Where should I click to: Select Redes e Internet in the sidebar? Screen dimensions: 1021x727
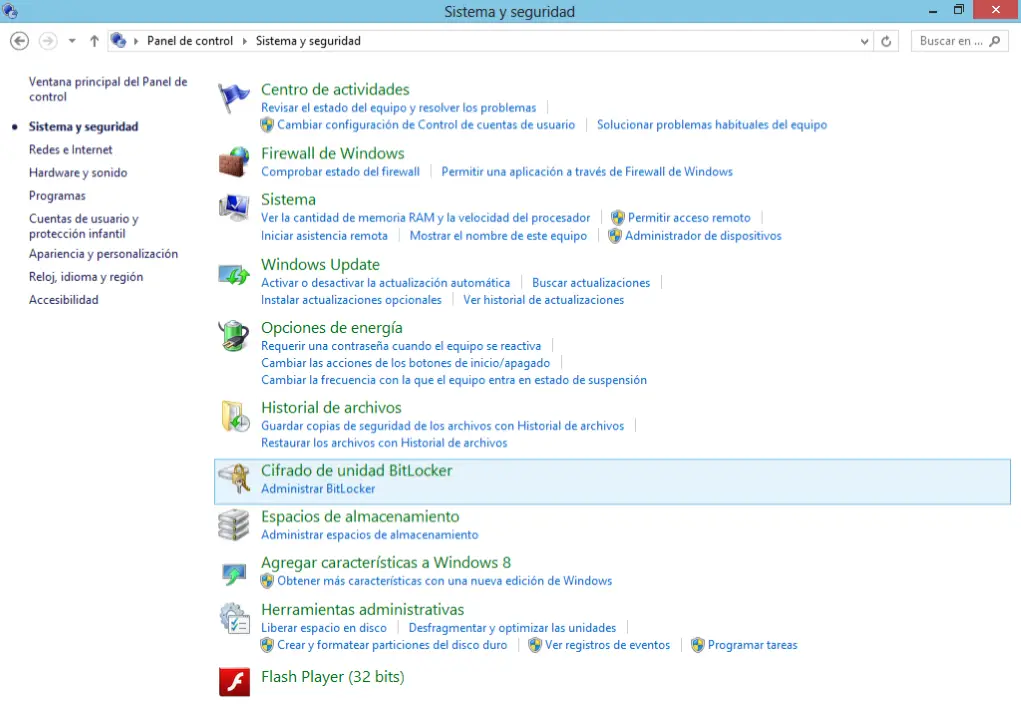pyautogui.click(x=70, y=150)
